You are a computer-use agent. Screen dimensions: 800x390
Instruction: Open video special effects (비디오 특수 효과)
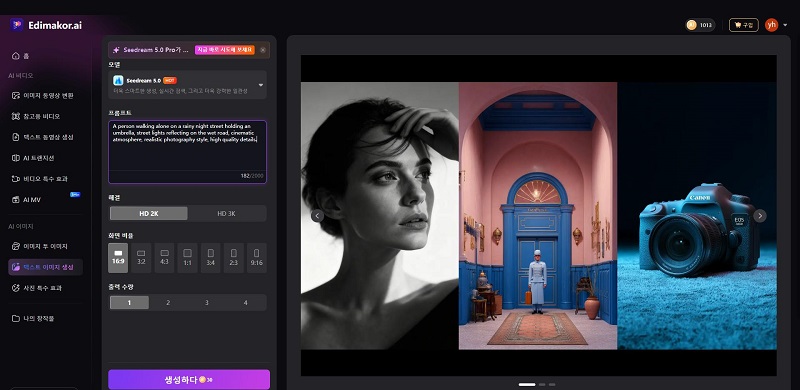click(39, 179)
